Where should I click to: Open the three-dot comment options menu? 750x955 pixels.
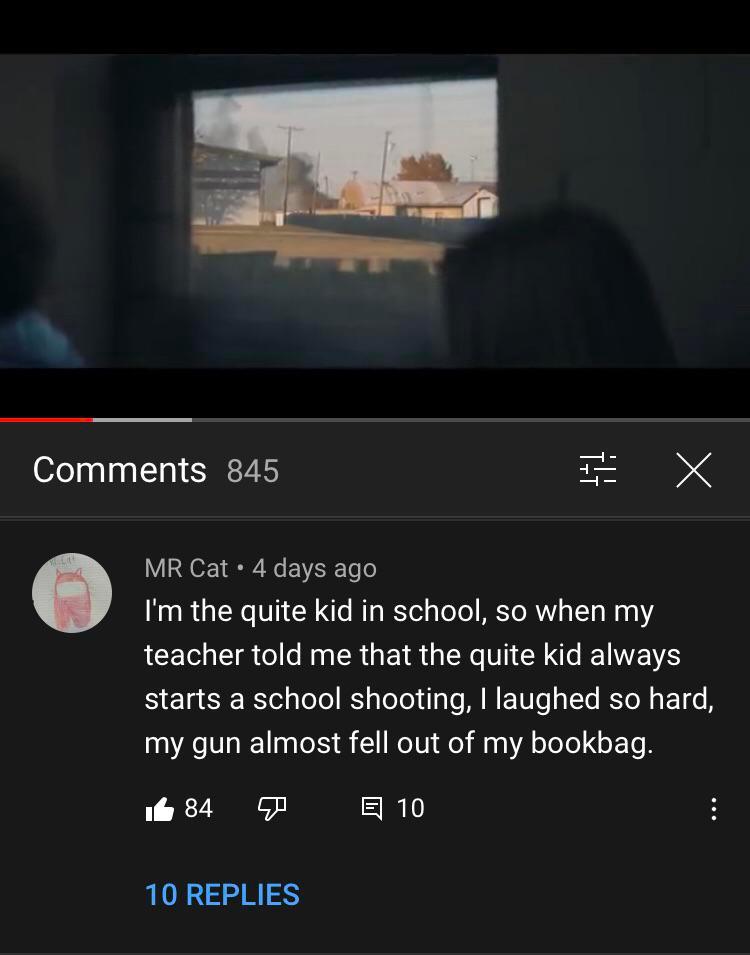(713, 809)
